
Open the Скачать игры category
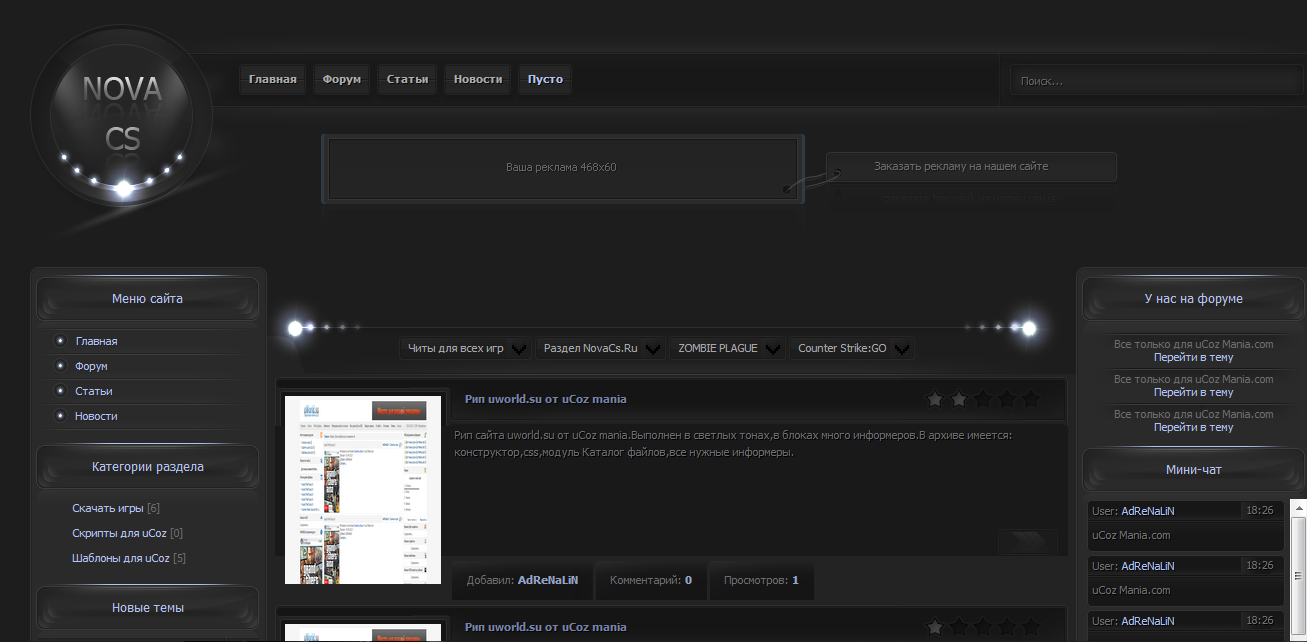tap(108, 508)
